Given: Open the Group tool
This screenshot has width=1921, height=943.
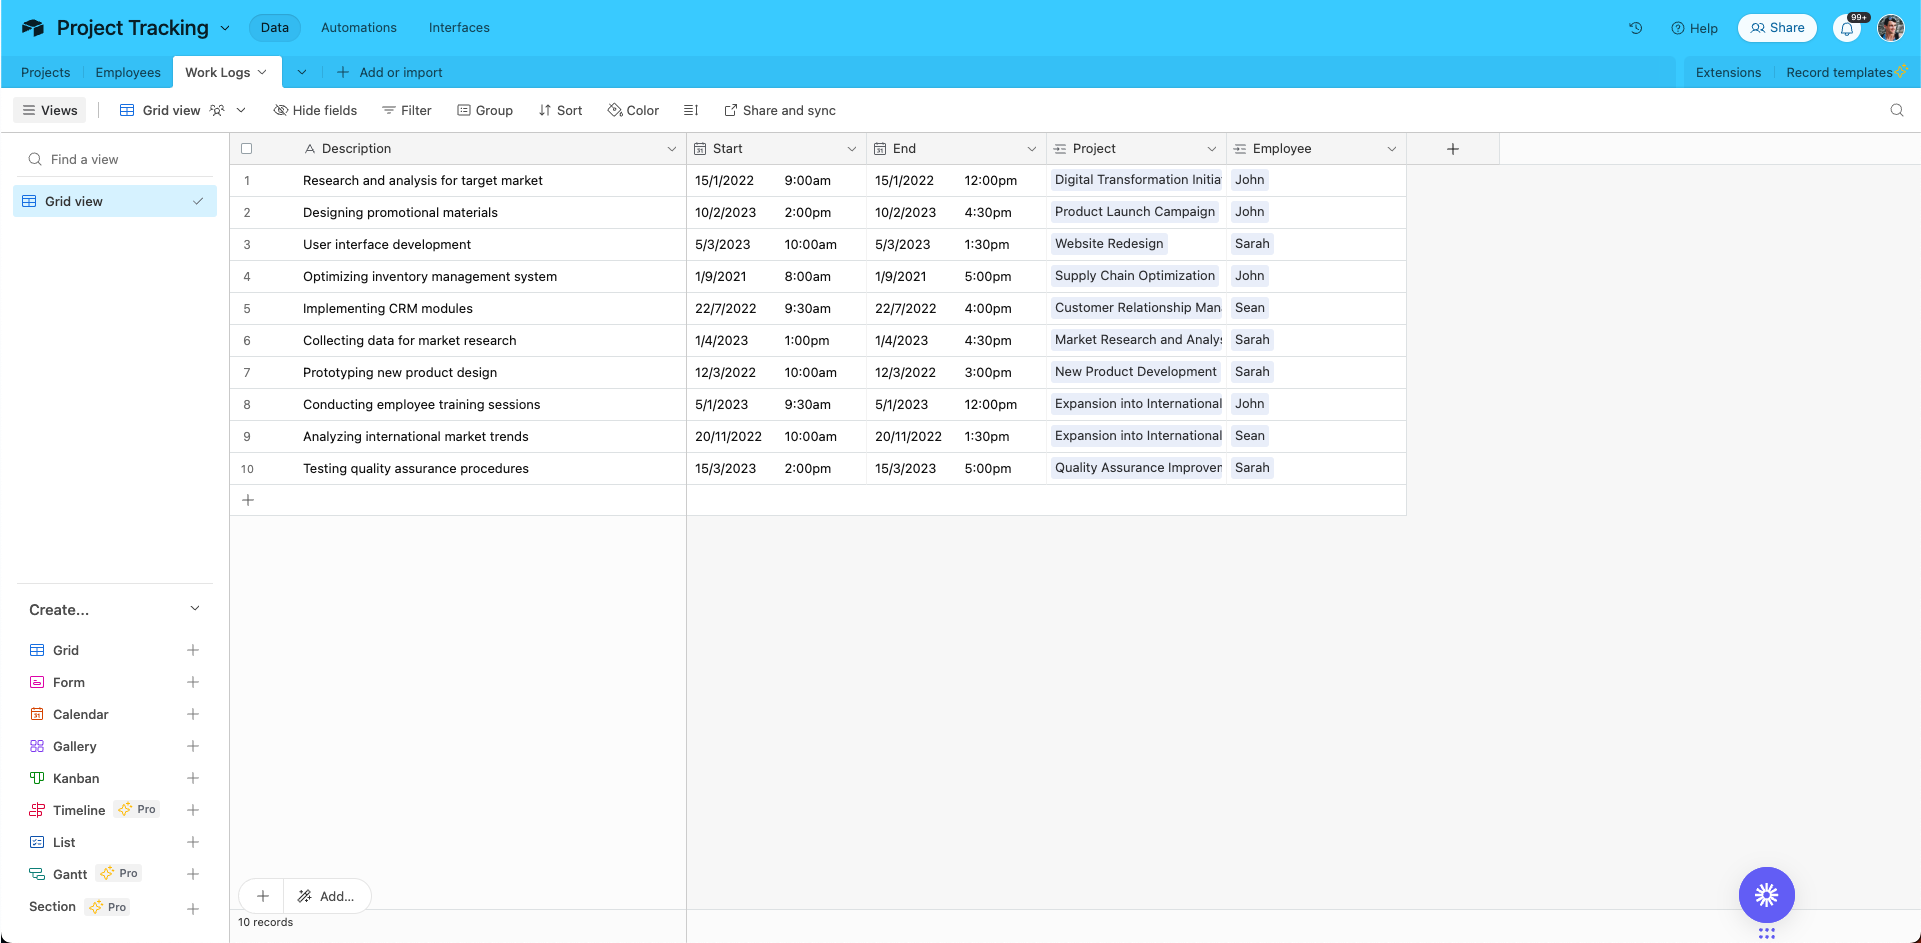Looking at the screenshot, I should pyautogui.click(x=485, y=110).
